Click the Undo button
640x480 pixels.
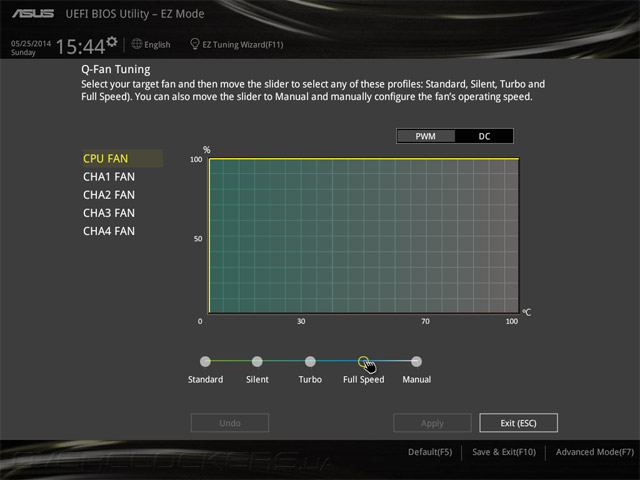230,423
